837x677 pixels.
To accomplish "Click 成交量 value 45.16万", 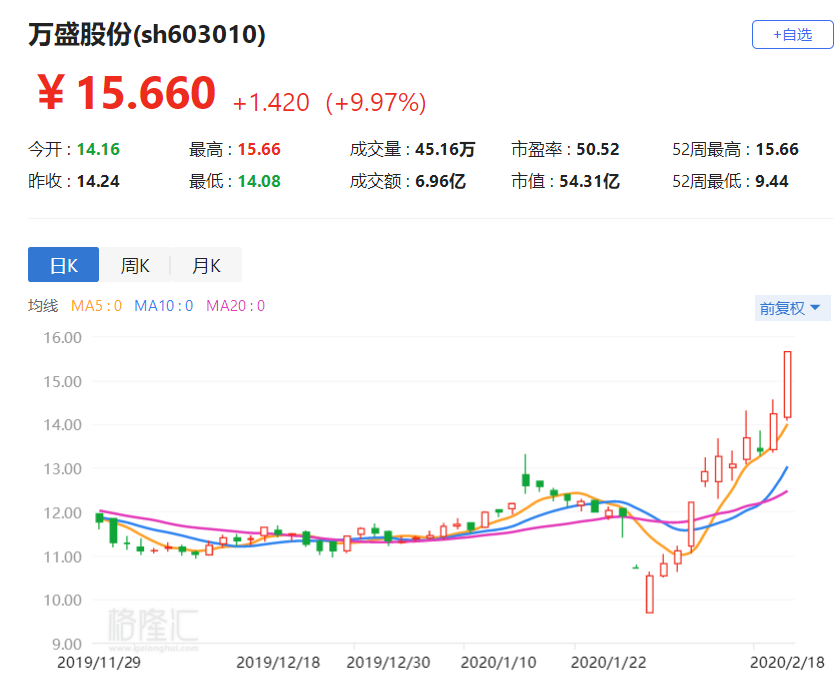I will coord(445,149).
